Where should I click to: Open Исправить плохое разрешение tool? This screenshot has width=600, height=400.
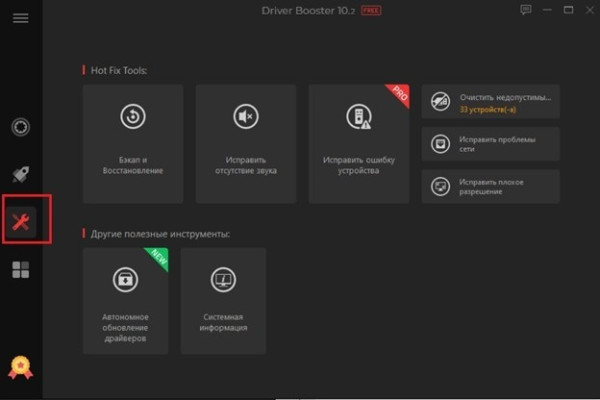coord(491,187)
